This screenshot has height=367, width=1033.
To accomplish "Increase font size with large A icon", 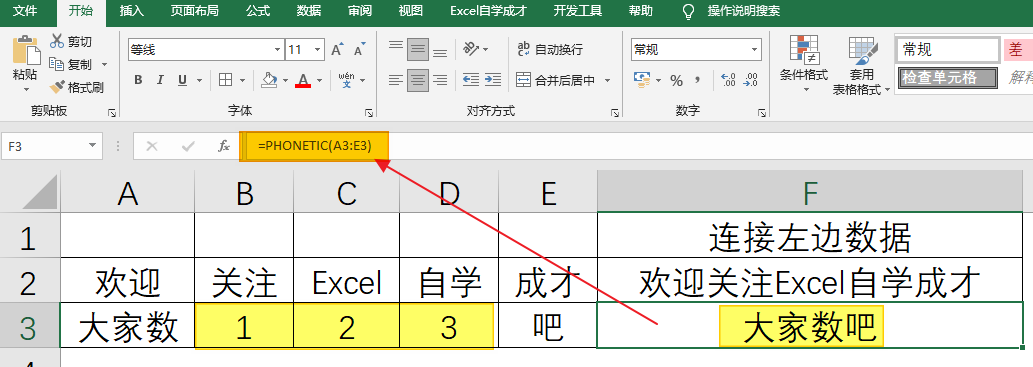I will click(x=337, y=50).
